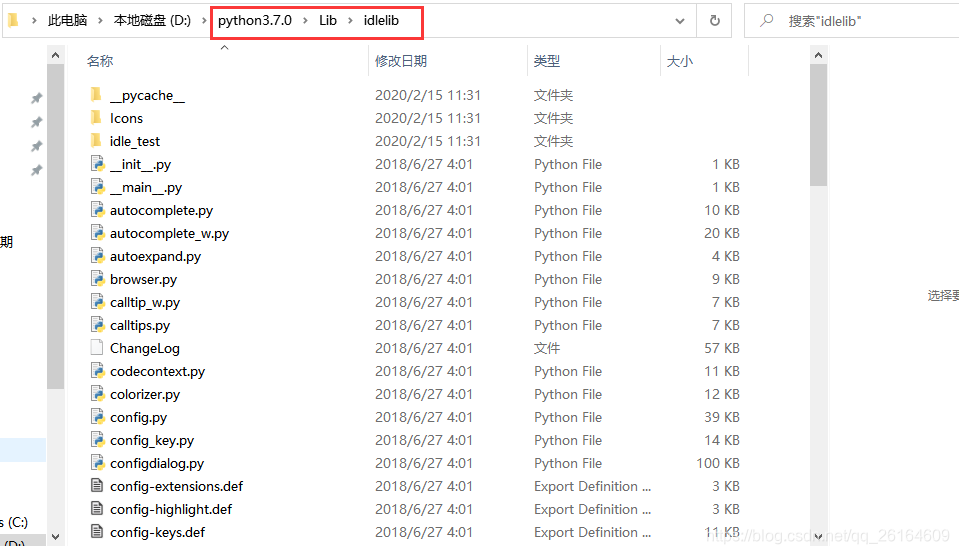Click the third quick access pin icon
Screen dimensions: 959x554
tap(37, 146)
